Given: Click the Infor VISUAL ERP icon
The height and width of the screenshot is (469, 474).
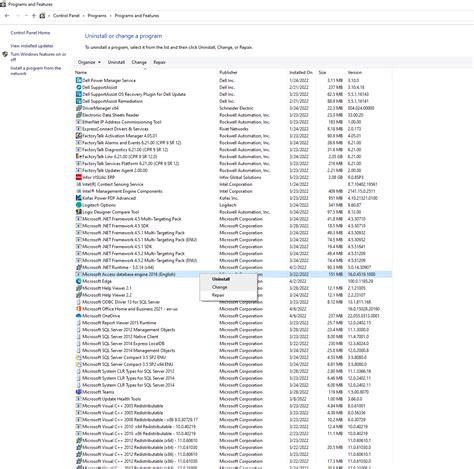Looking at the screenshot, I should pyautogui.click(x=79, y=177).
